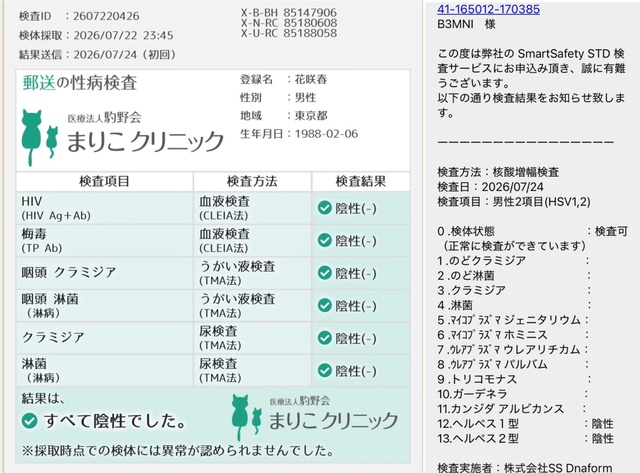Viewport: 640px width, 473px height.
Task: Select the 検査方法 column header
Action: pos(252,181)
